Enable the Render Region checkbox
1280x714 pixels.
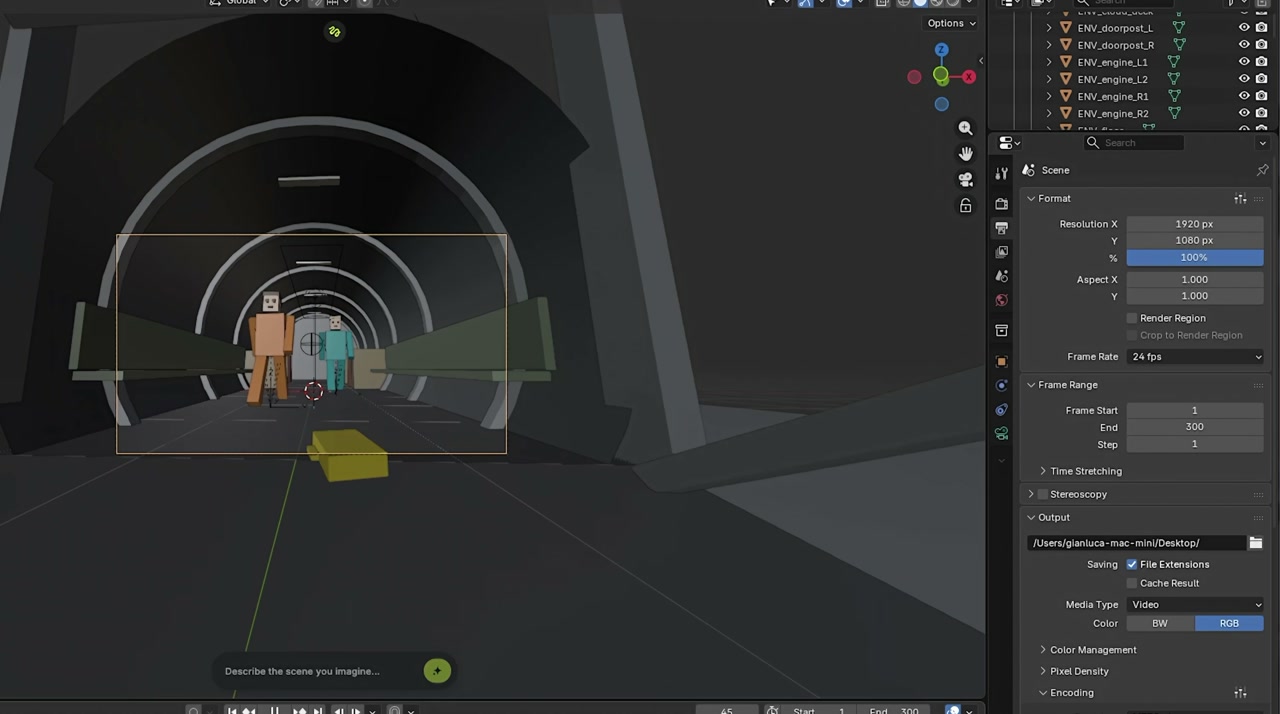[1132, 318]
